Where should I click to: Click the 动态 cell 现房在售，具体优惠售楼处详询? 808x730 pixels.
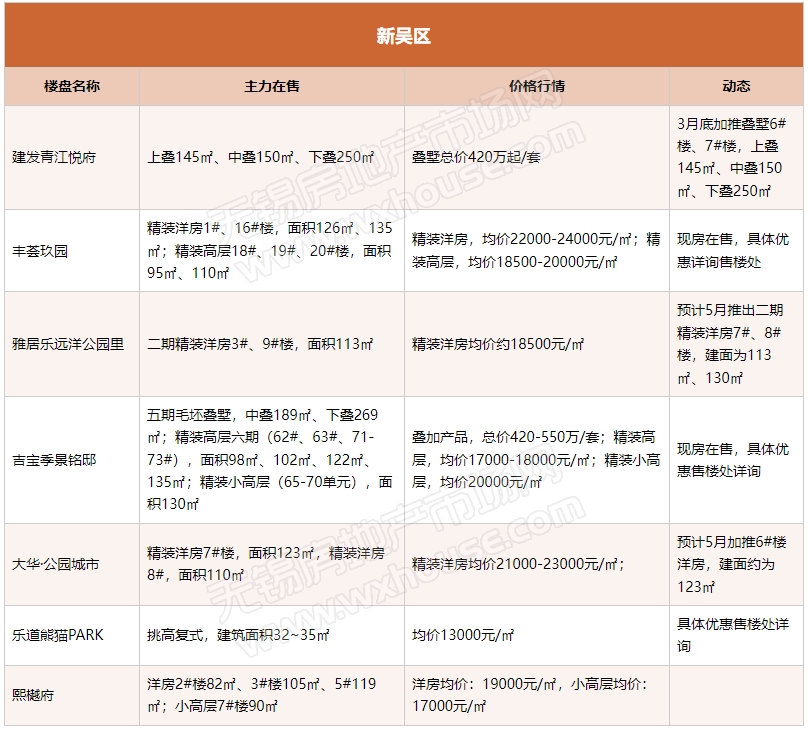click(x=736, y=460)
